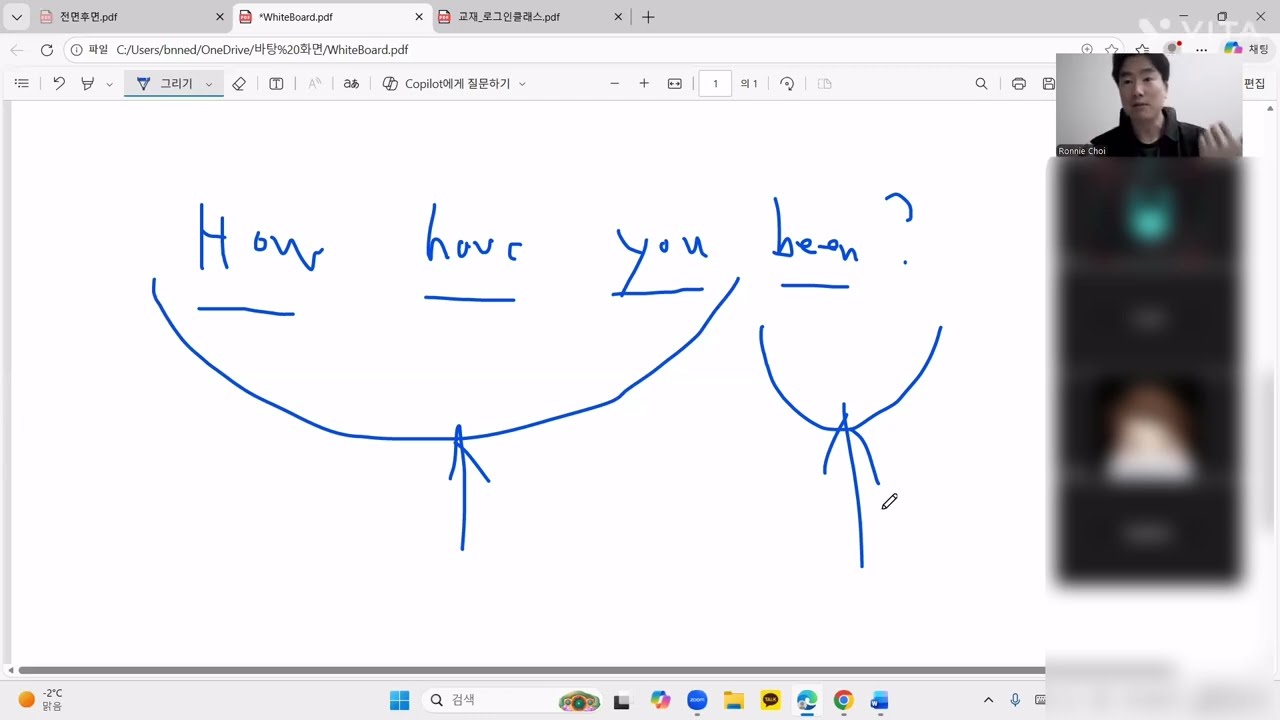Click the rotate page icon
Viewport: 1280px width, 720px height.
point(788,84)
